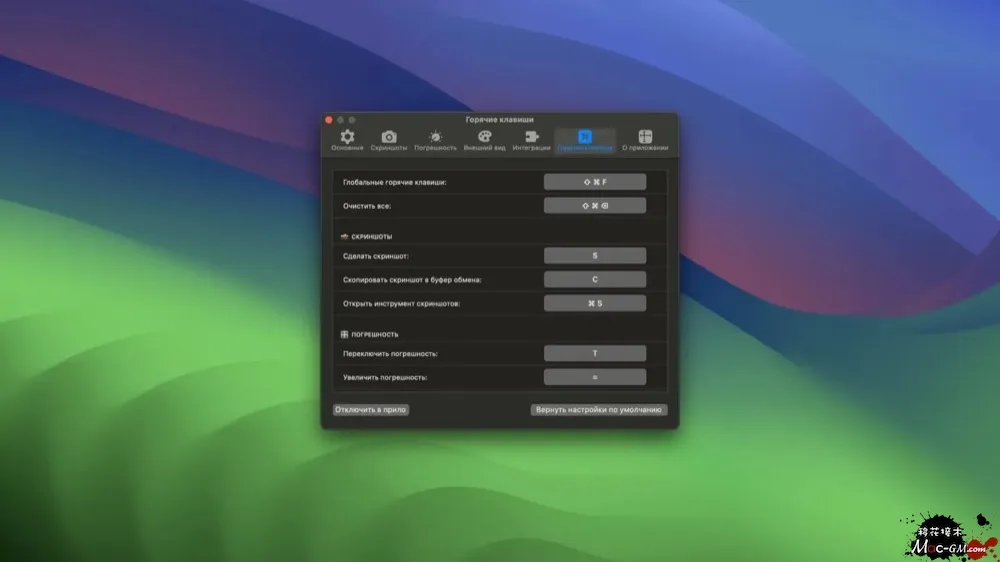This screenshot has width=1000, height=562.
Task: Click the Открыть инструмент скриншотов label
Action: tap(401, 304)
